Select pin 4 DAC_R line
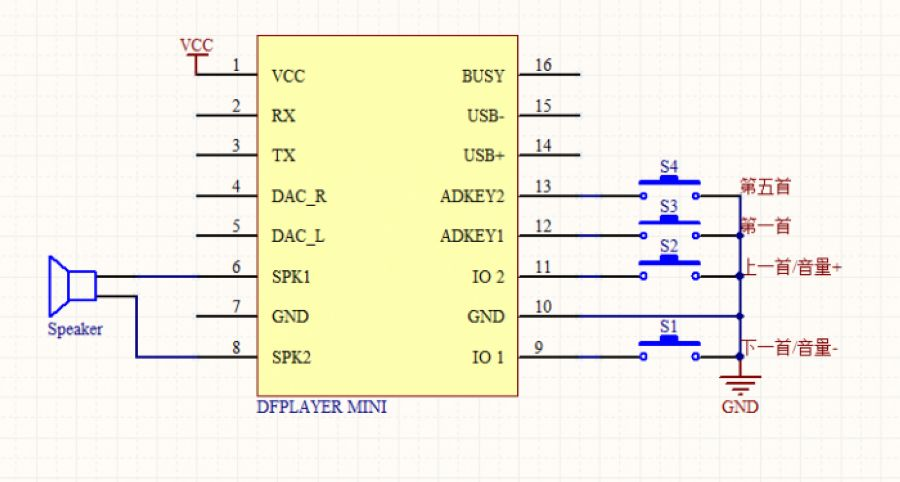Image resolution: width=900 pixels, height=482 pixels. pos(227,196)
